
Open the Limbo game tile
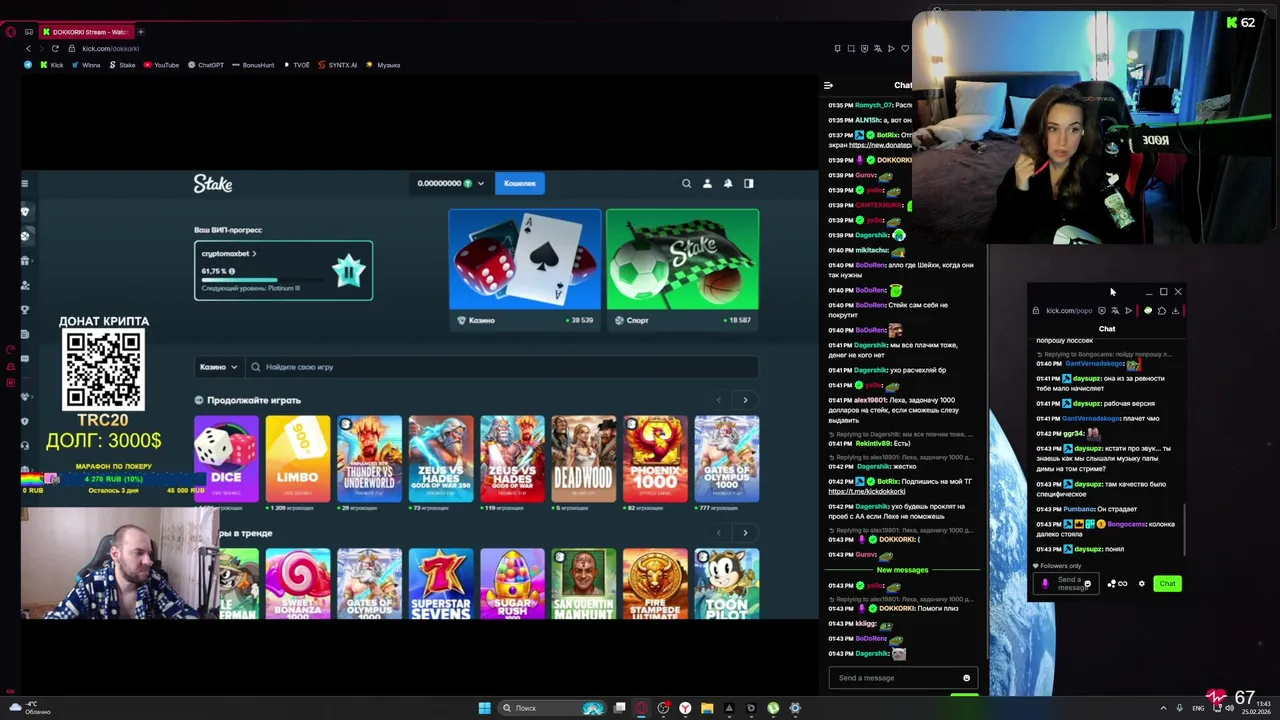(298, 458)
